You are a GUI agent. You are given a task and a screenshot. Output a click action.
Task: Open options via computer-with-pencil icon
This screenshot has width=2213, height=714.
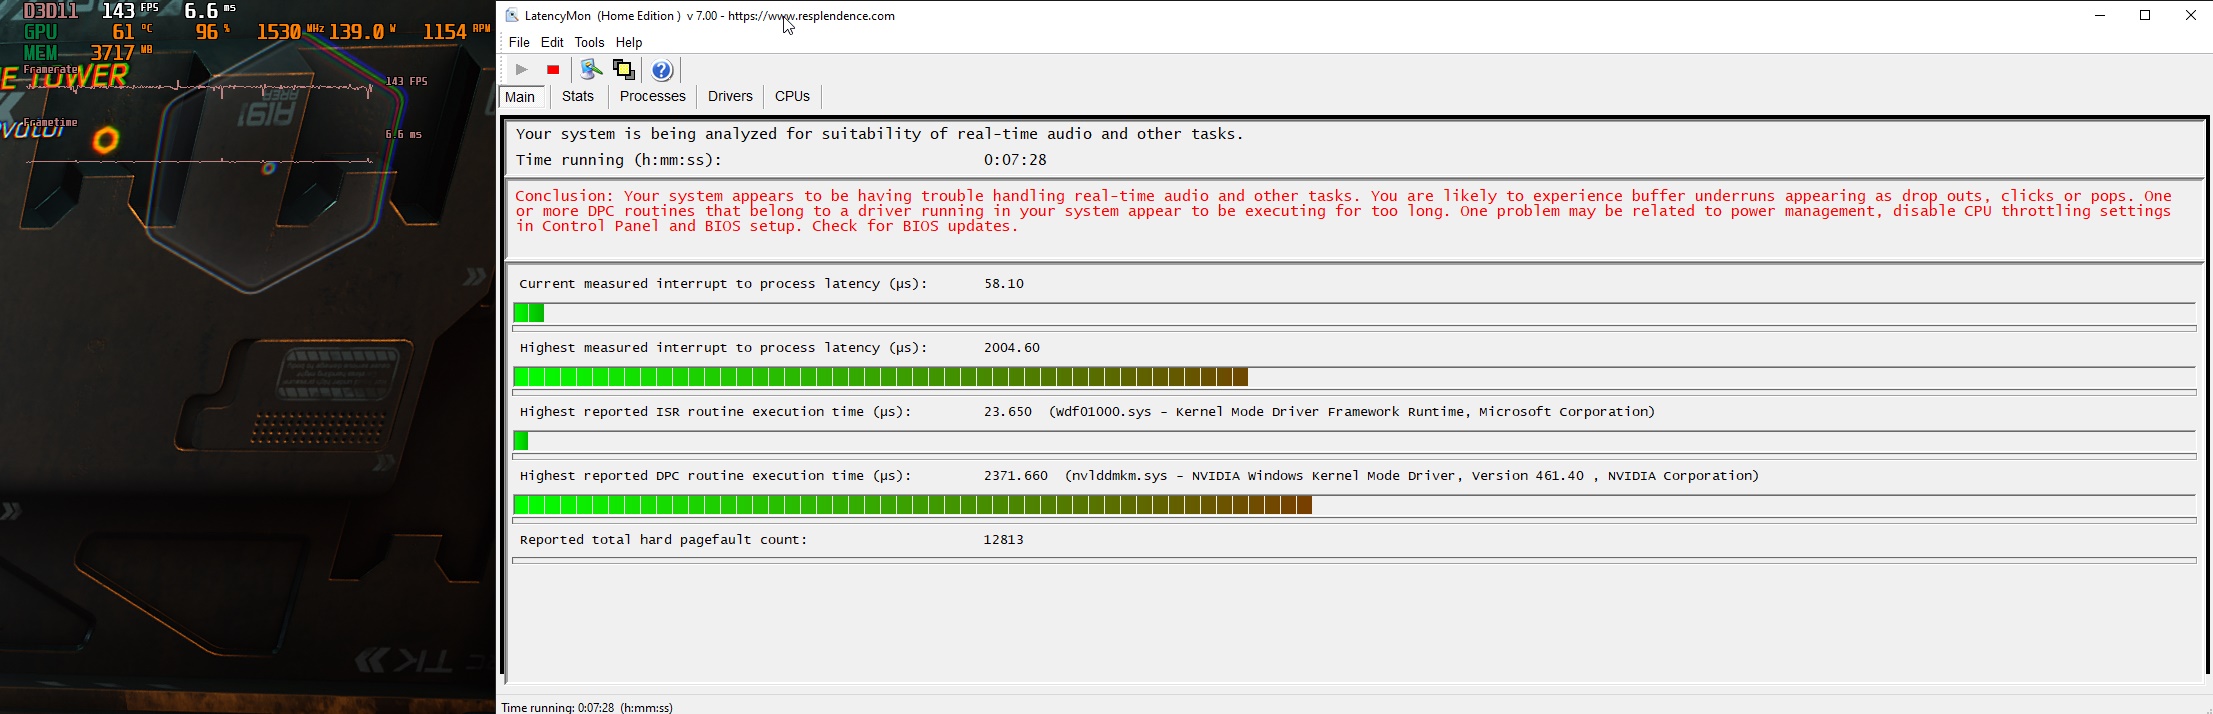tap(591, 70)
